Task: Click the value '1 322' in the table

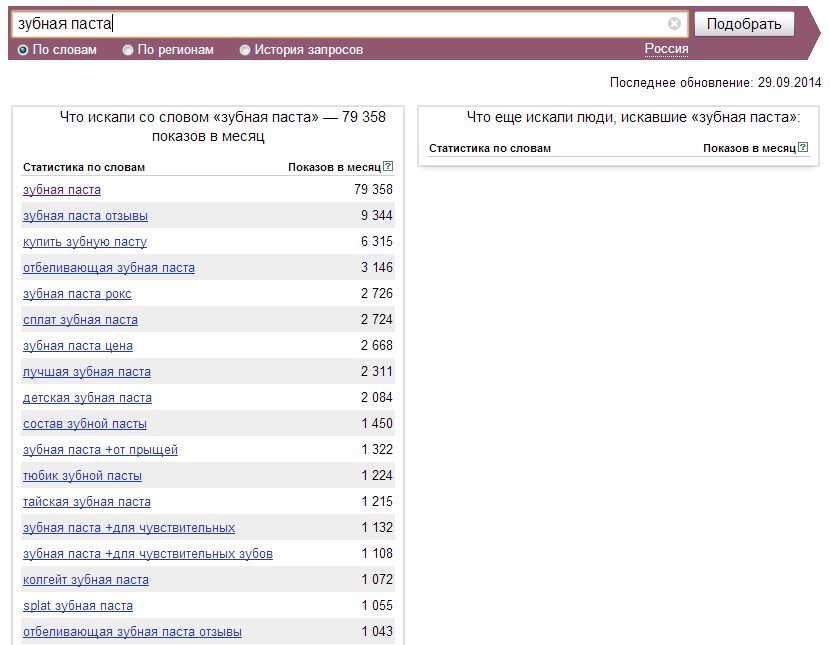Action: (377, 449)
